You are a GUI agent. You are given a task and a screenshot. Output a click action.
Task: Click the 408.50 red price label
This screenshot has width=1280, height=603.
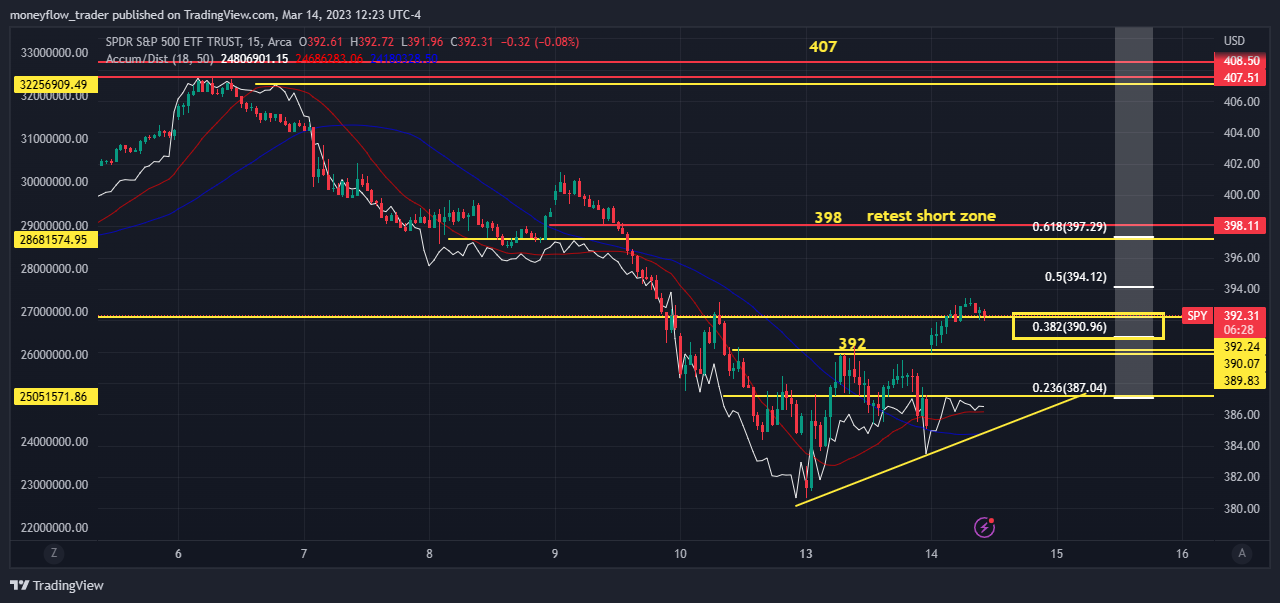tap(1239, 62)
